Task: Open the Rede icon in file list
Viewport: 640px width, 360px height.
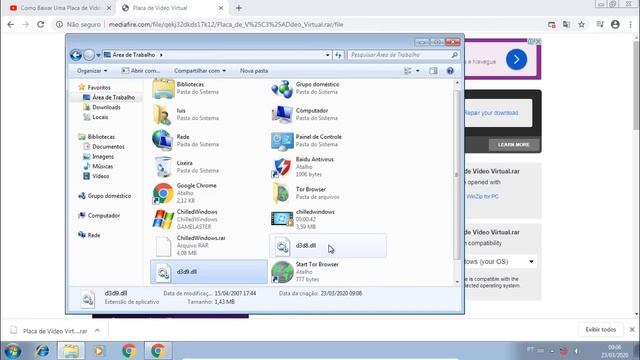Action: (x=163, y=140)
